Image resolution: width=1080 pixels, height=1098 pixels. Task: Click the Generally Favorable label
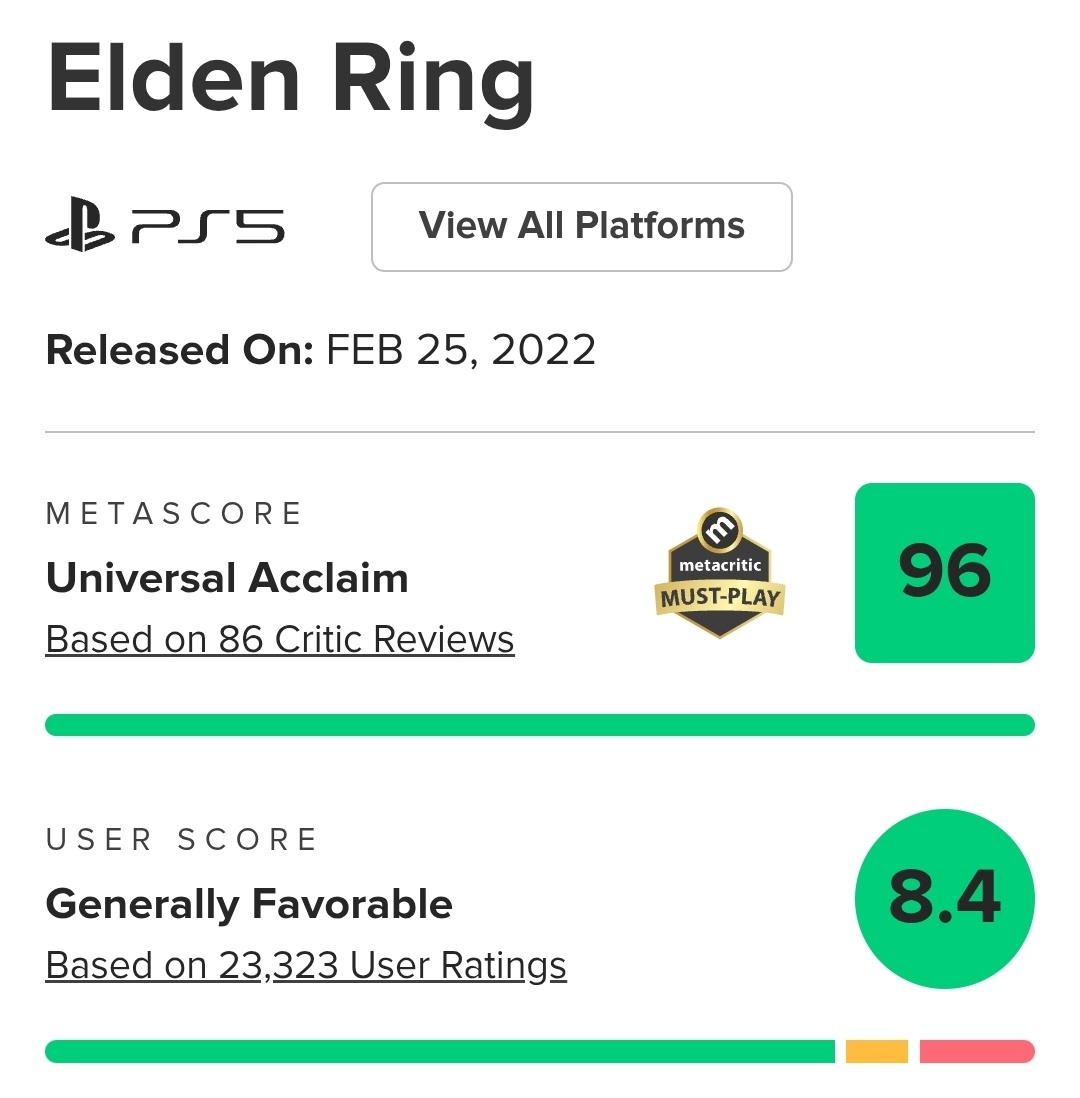coord(249,904)
